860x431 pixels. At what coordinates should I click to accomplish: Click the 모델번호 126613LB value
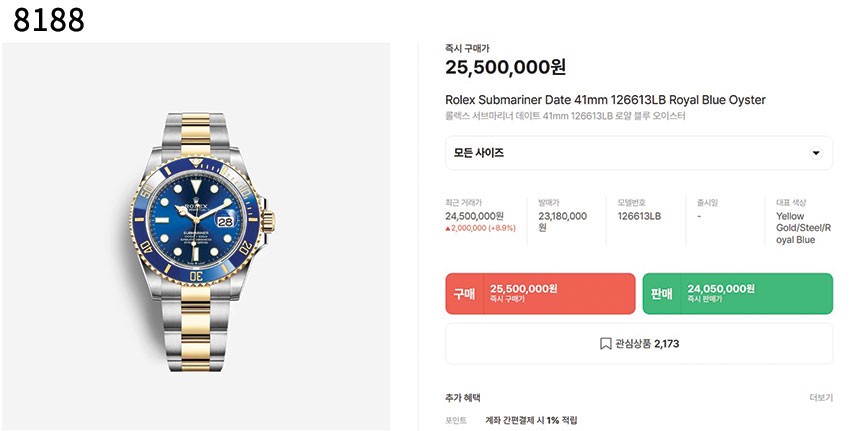tap(639, 216)
